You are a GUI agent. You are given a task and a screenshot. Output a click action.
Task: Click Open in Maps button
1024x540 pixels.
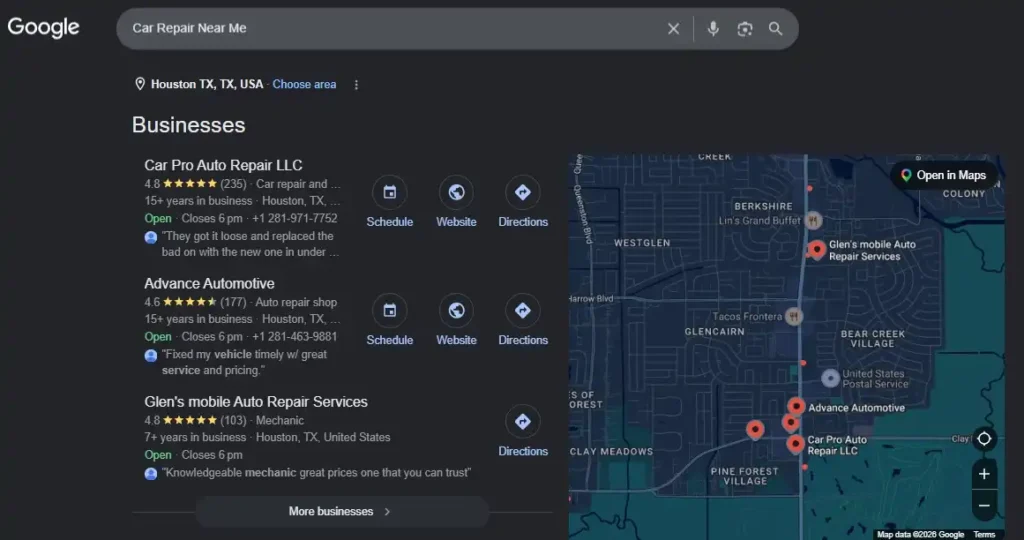944,175
